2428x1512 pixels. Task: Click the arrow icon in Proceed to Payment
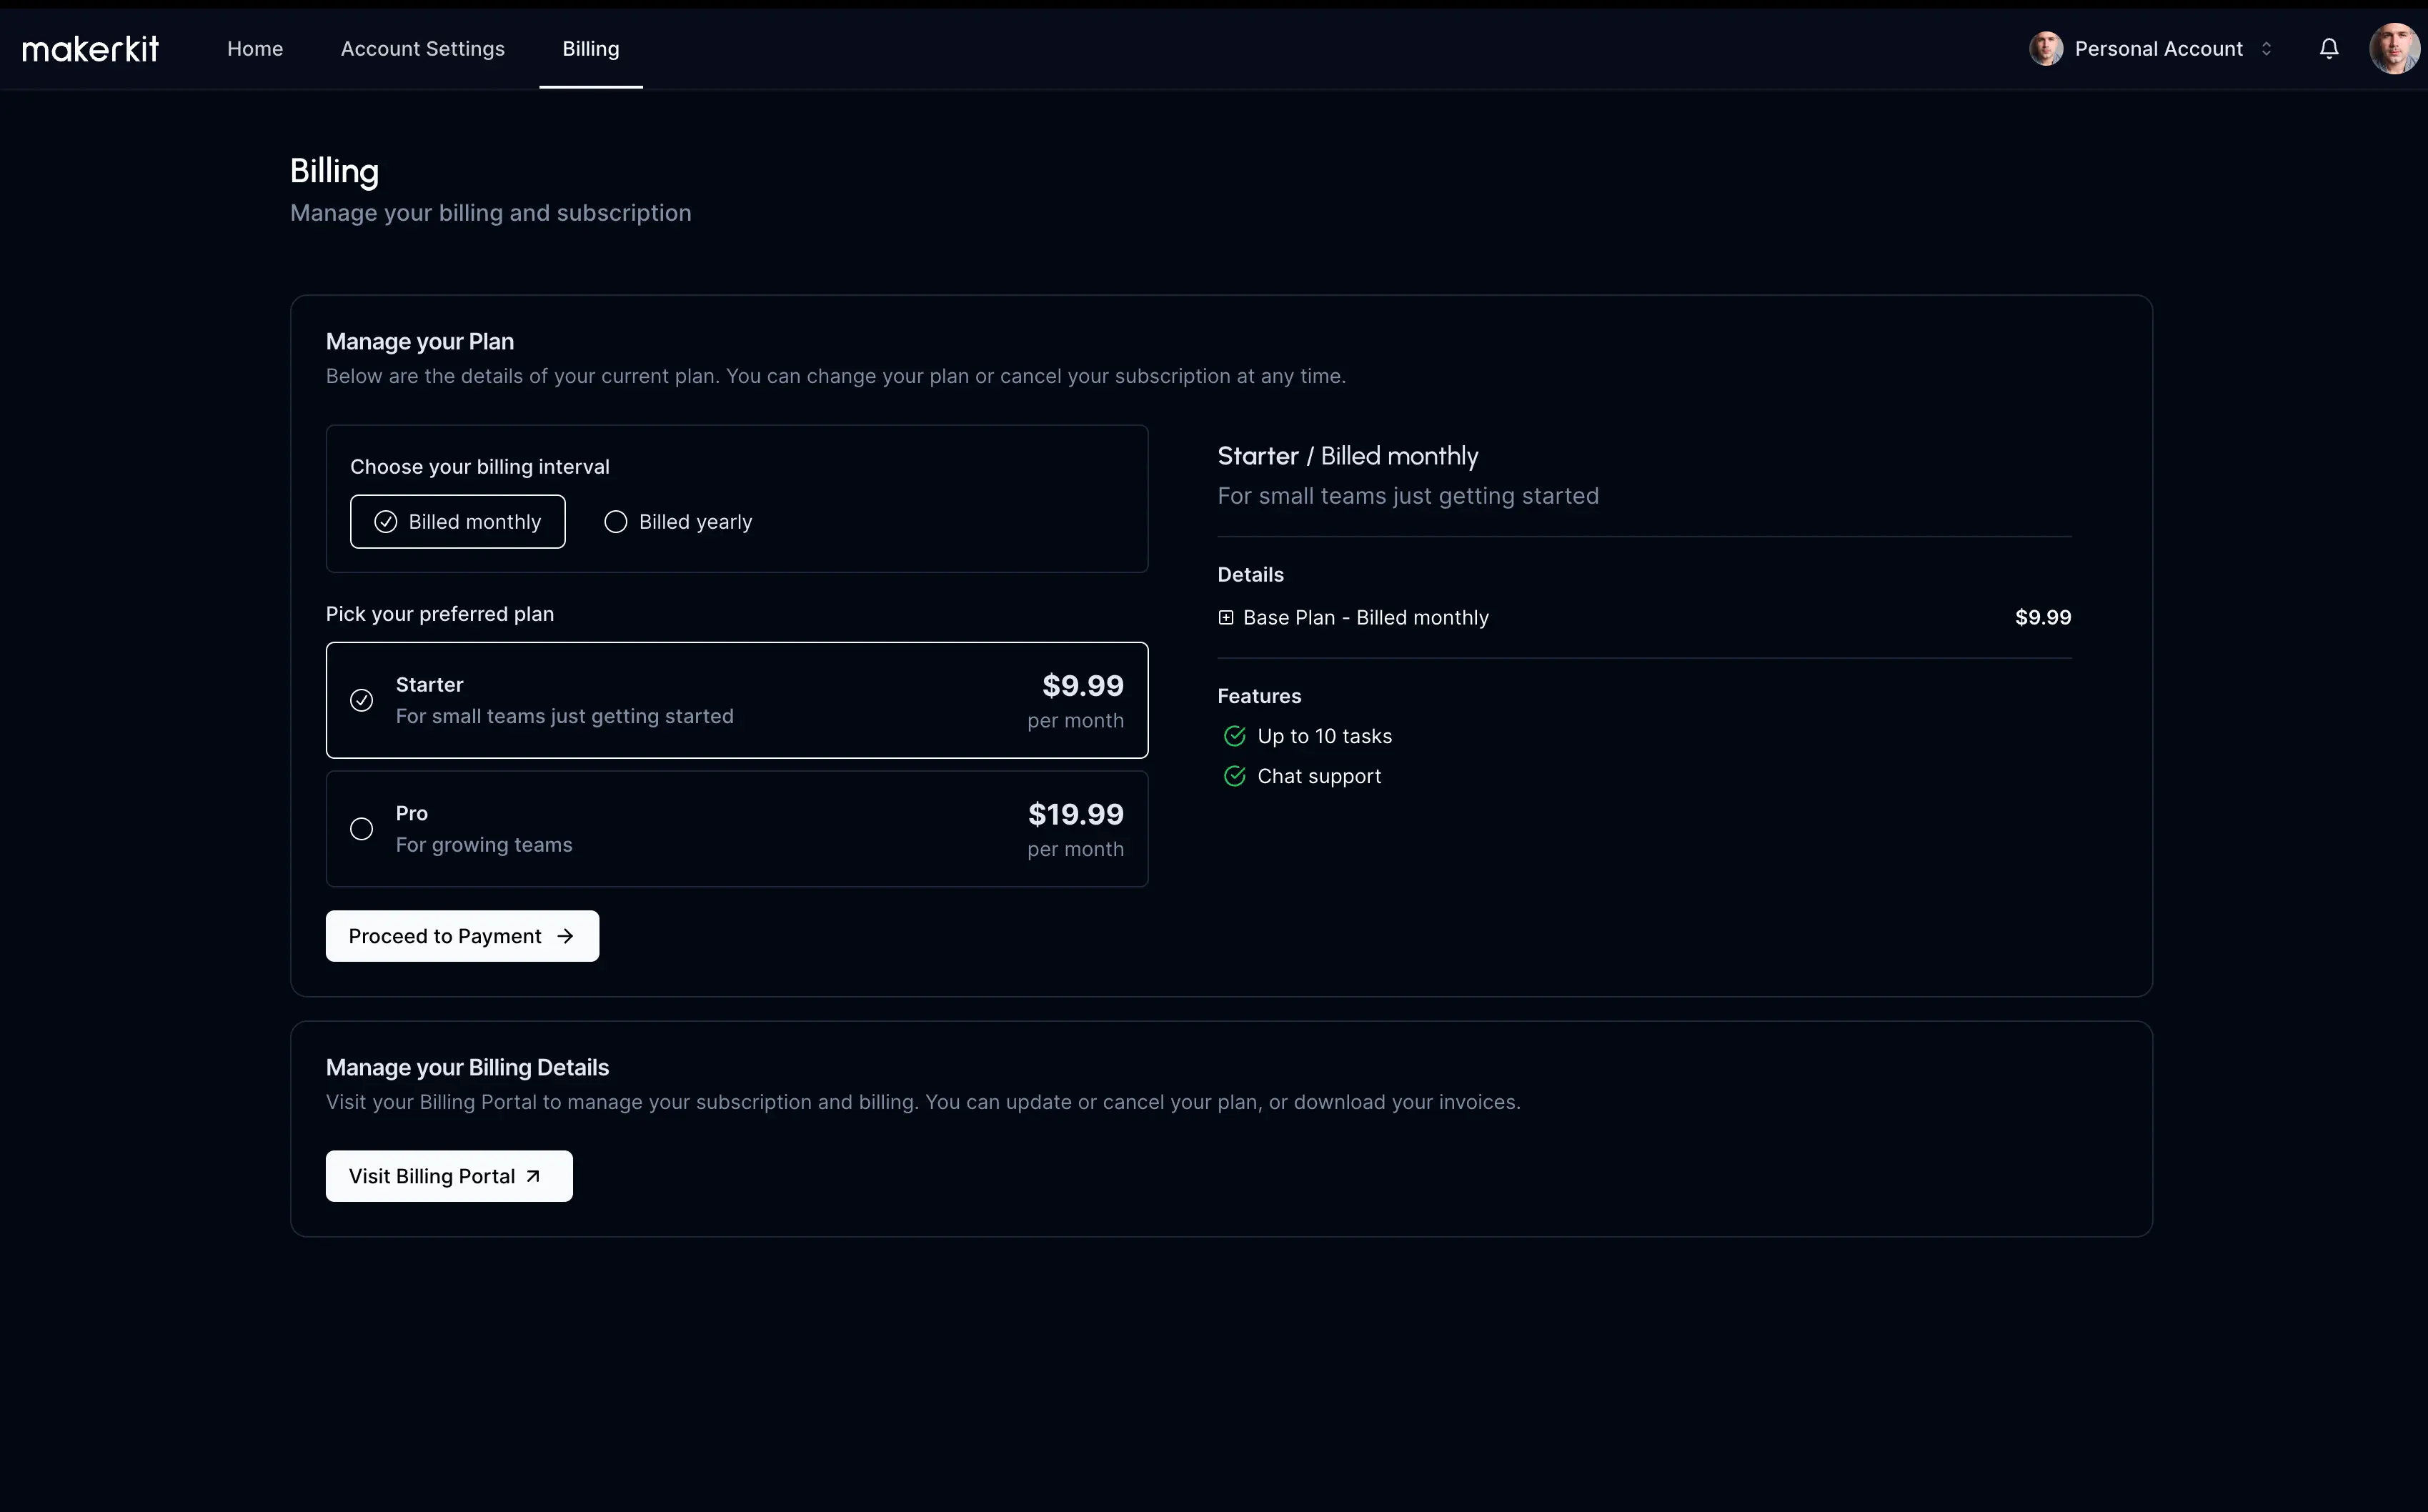click(x=565, y=936)
